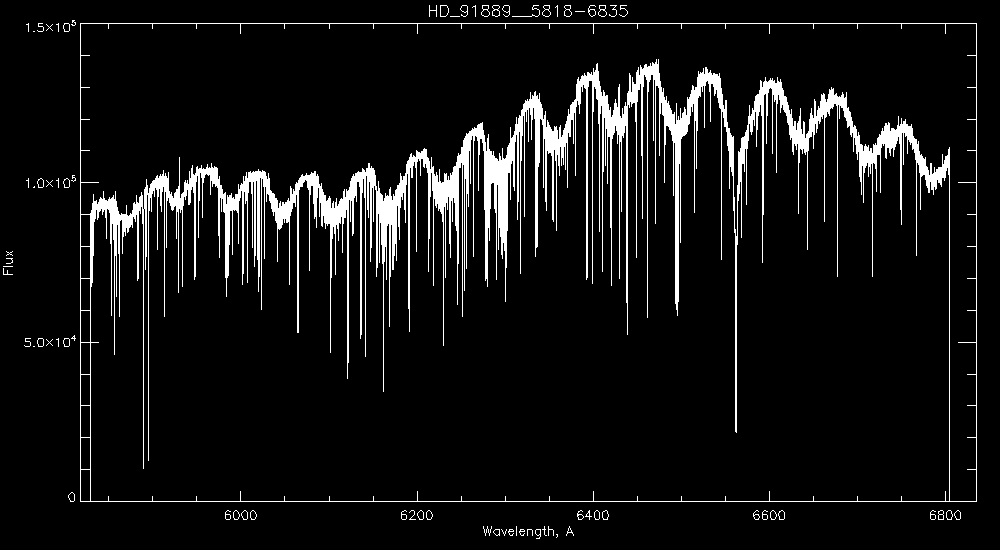This screenshot has height=550, width=1000.
Task: Click the vertical Flux axis title
Action: point(8,262)
